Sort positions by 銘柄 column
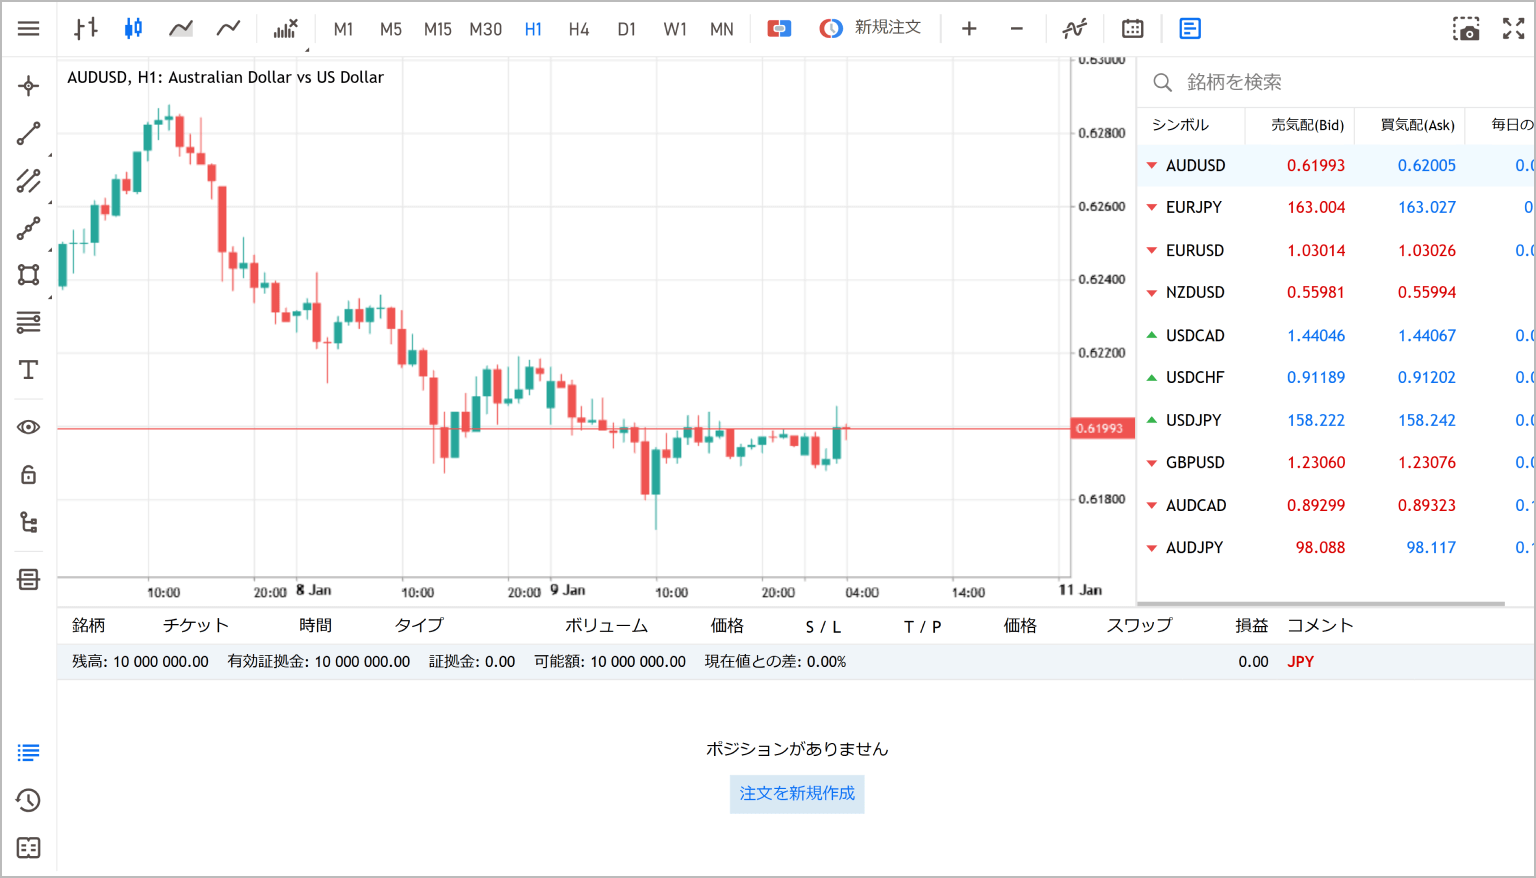This screenshot has height=878, width=1536. click(89, 625)
